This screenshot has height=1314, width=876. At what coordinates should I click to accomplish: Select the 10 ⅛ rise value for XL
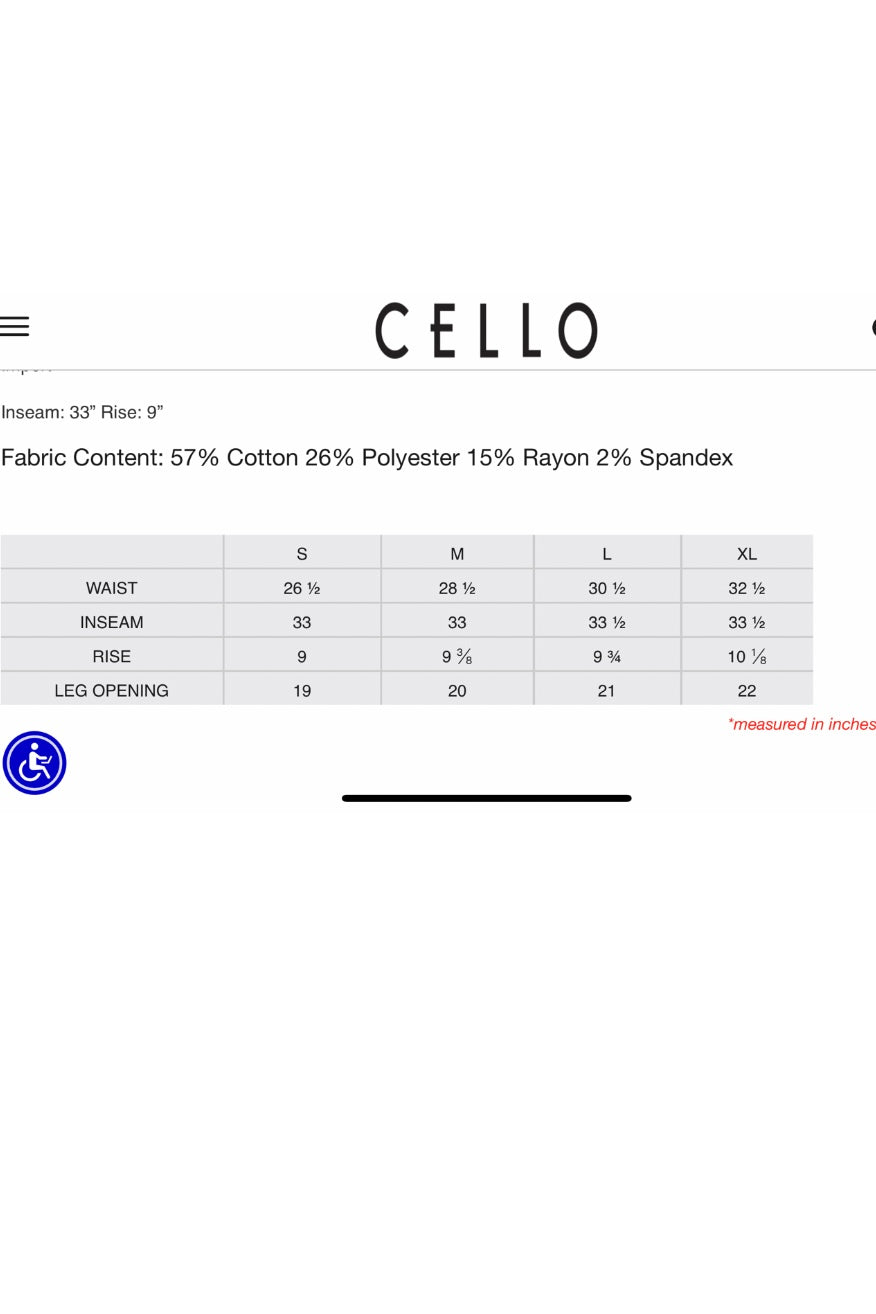click(x=747, y=657)
